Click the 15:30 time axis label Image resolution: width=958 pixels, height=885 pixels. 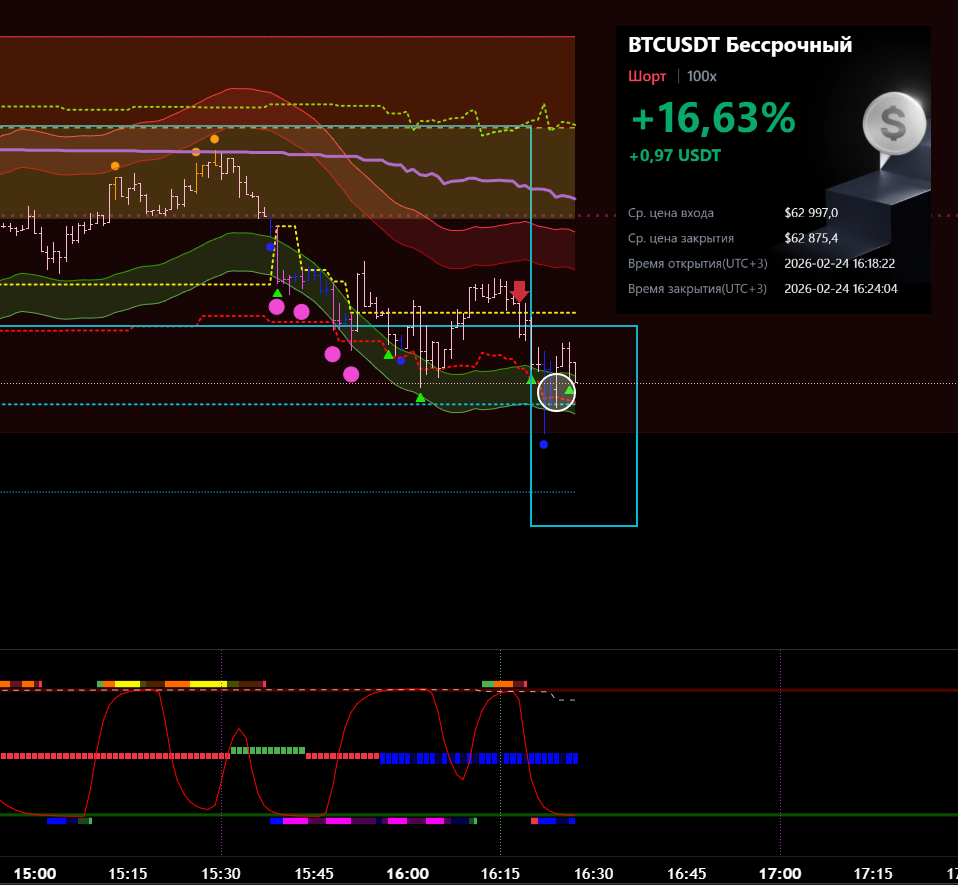[x=221, y=873]
